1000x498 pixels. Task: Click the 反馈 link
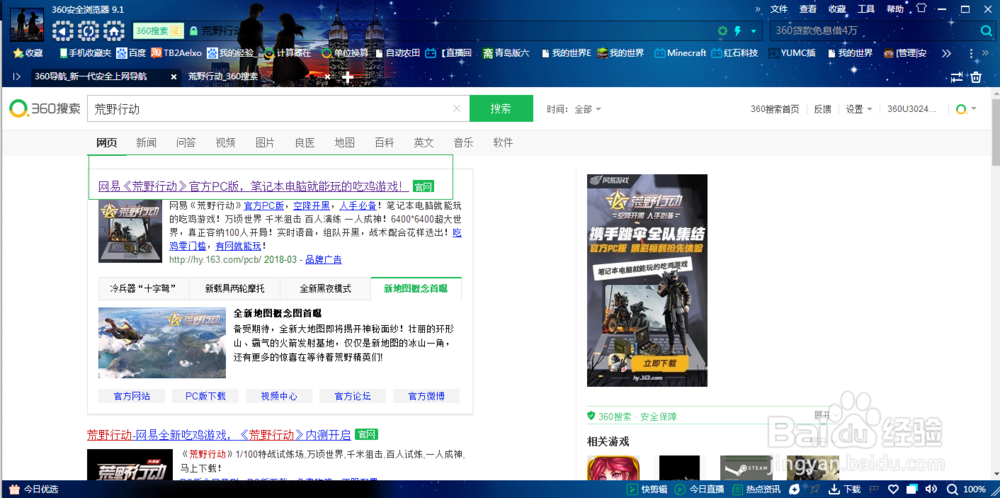(823, 109)
